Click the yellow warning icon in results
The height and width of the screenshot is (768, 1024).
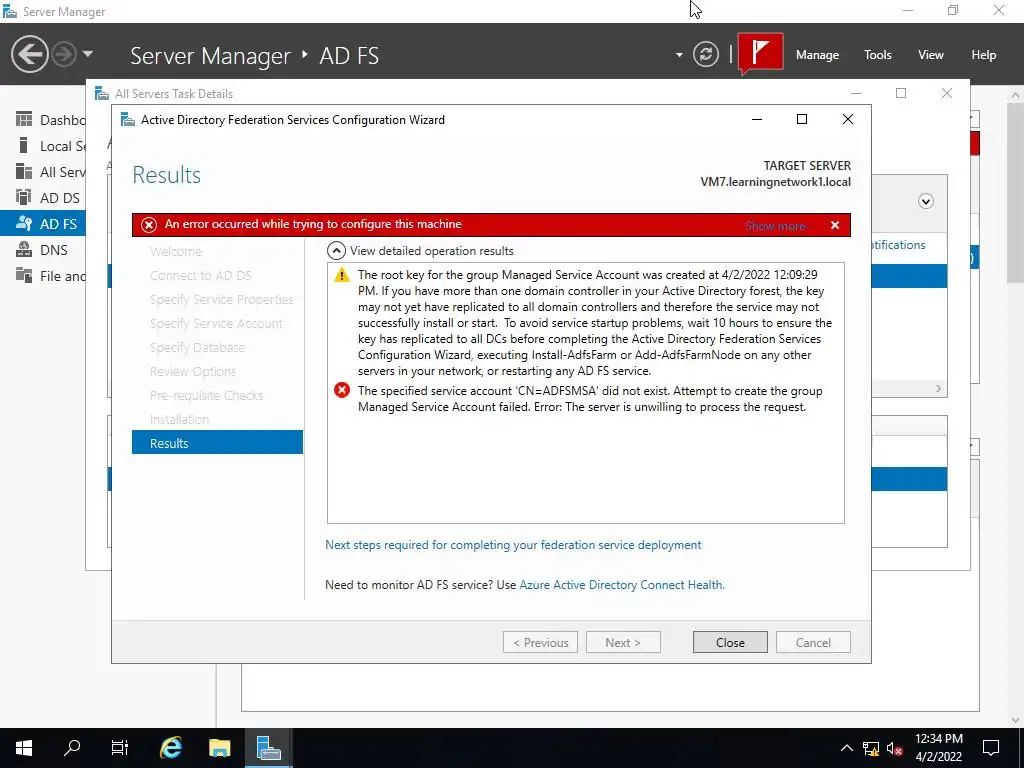coord(342,275)
